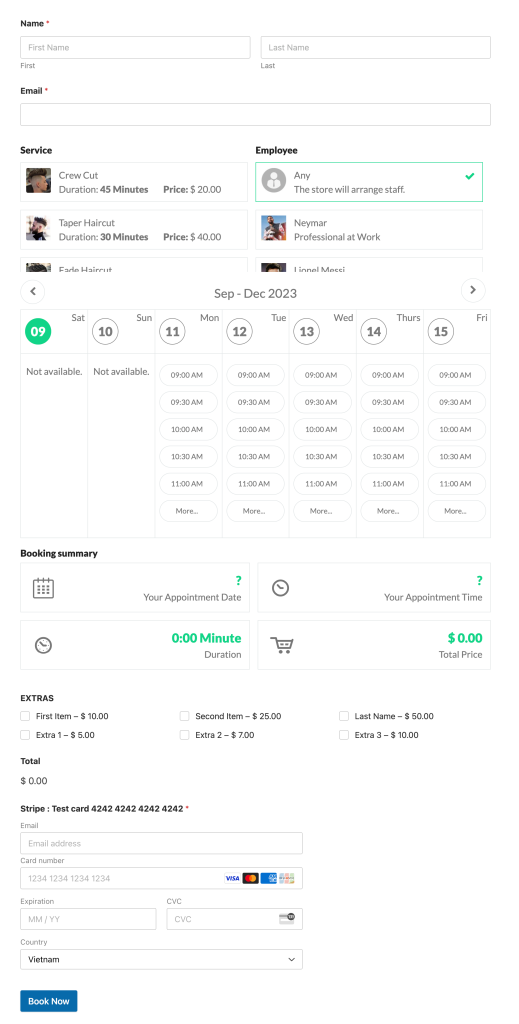Select date 14 Thursday circle
Image resolution: width=519 pixels, height=1024 pixels.
pos(373,332)
